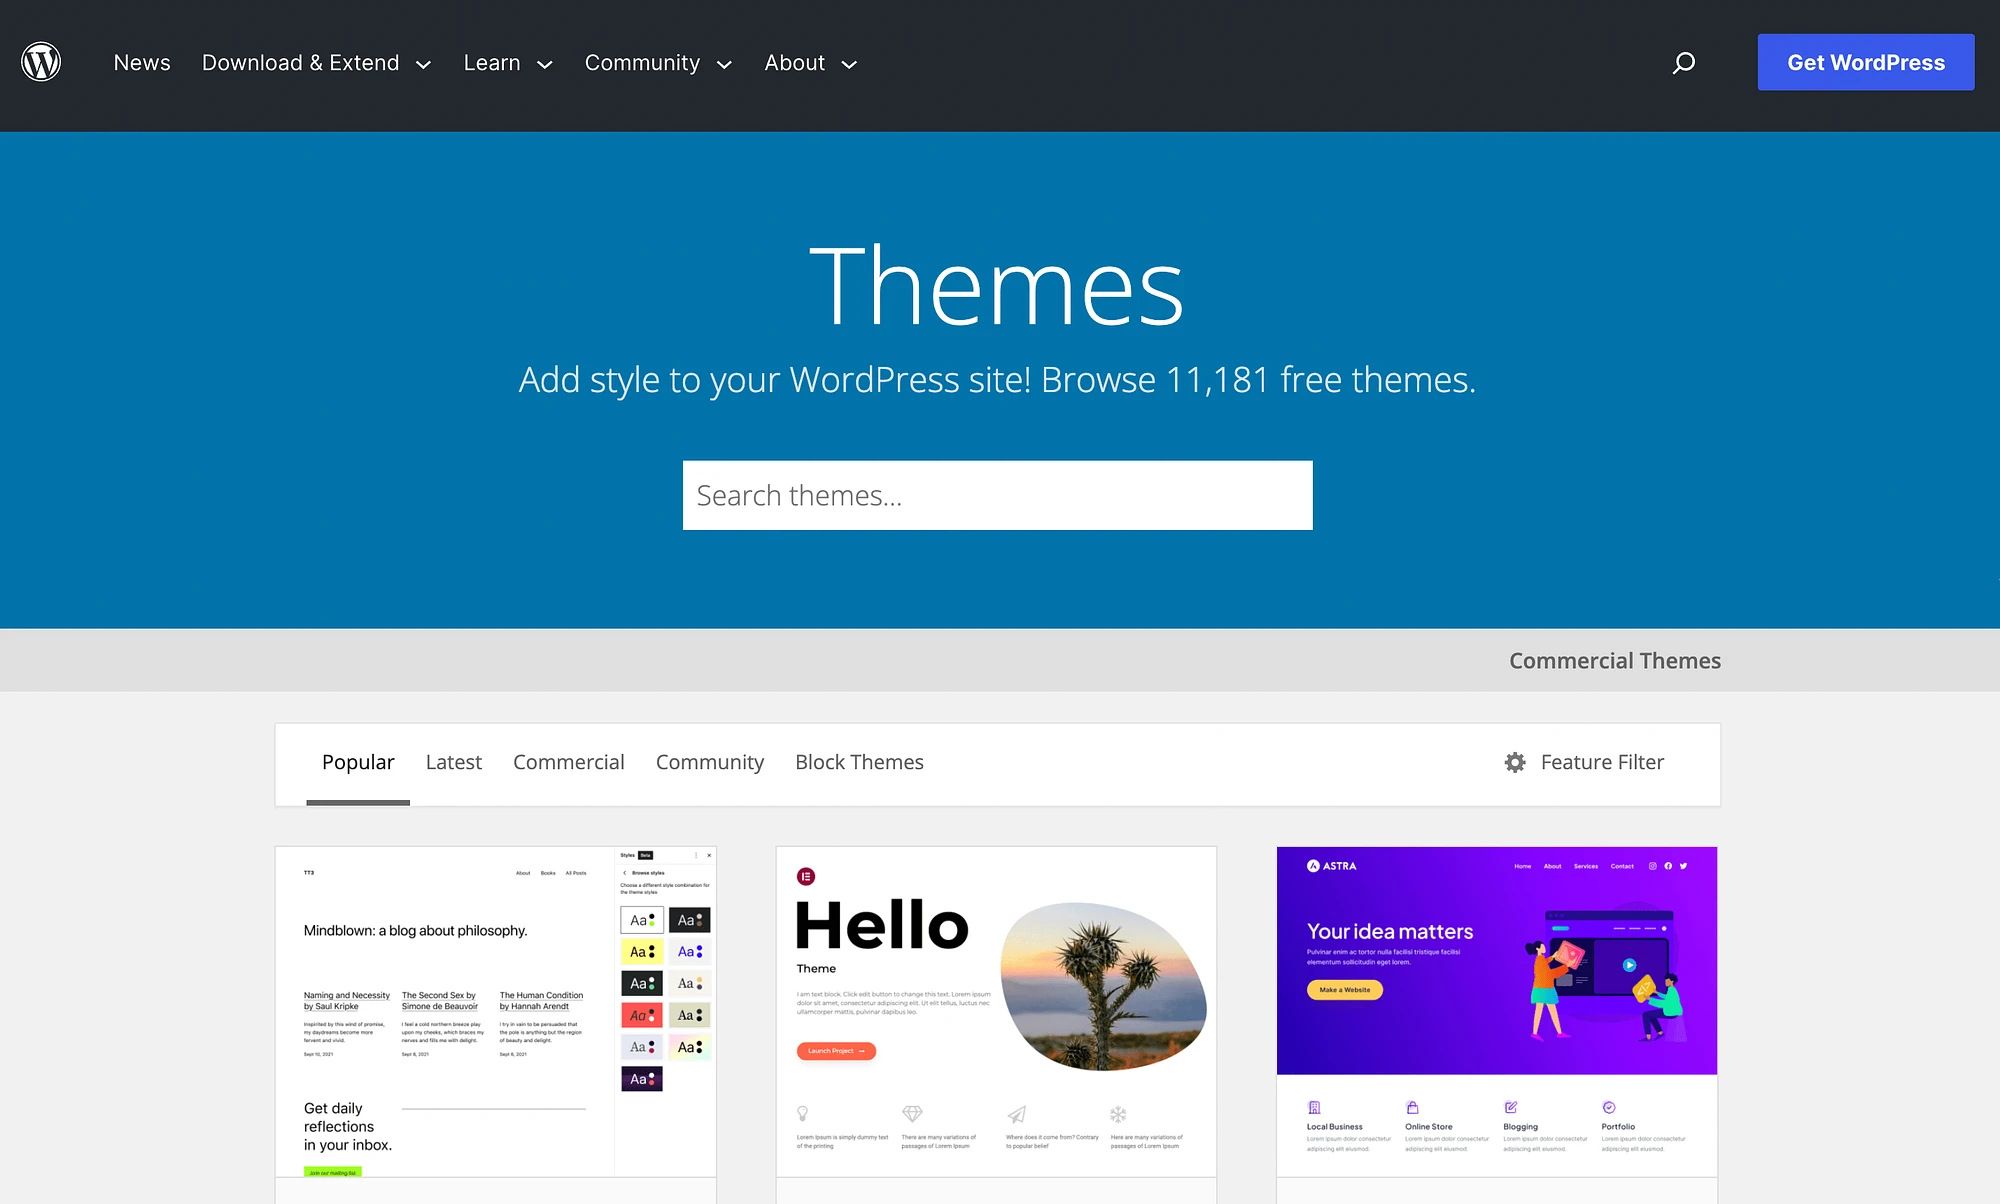Click the WordPress logo icon
2000x1204 pixels.
pyautogui.click(x=39, y=63)
